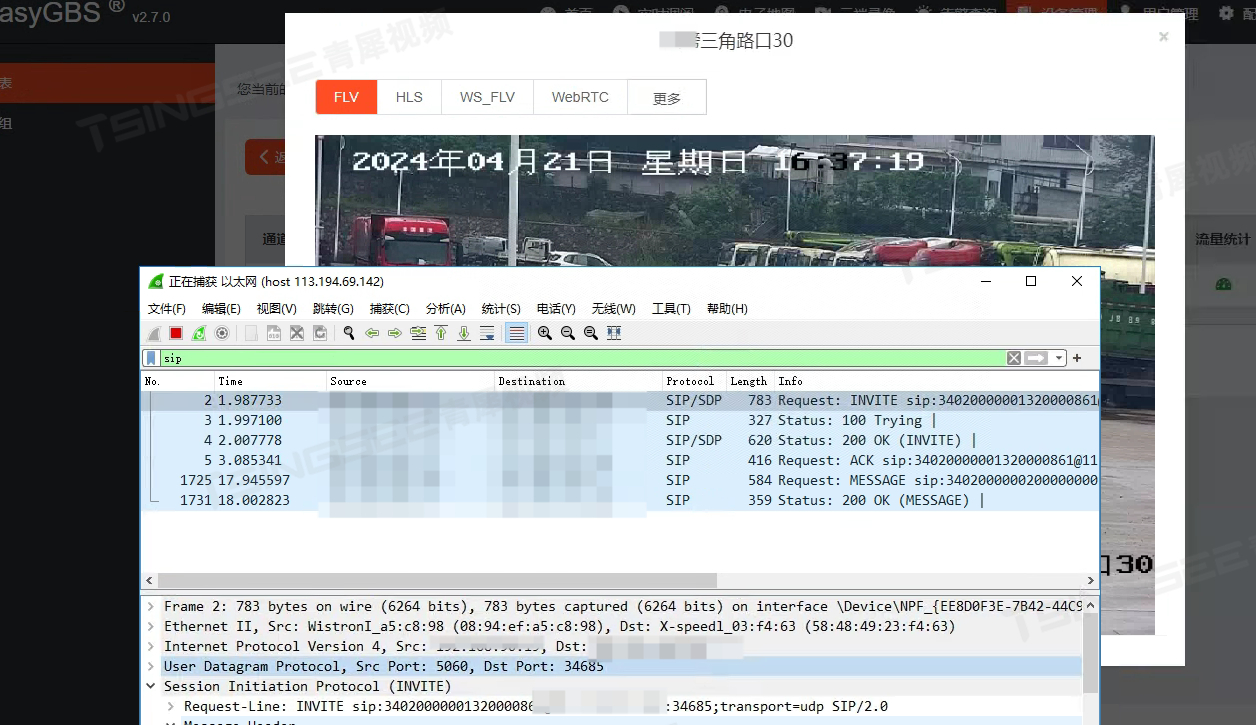Open display filter history dropdown

click(1058, 358)
